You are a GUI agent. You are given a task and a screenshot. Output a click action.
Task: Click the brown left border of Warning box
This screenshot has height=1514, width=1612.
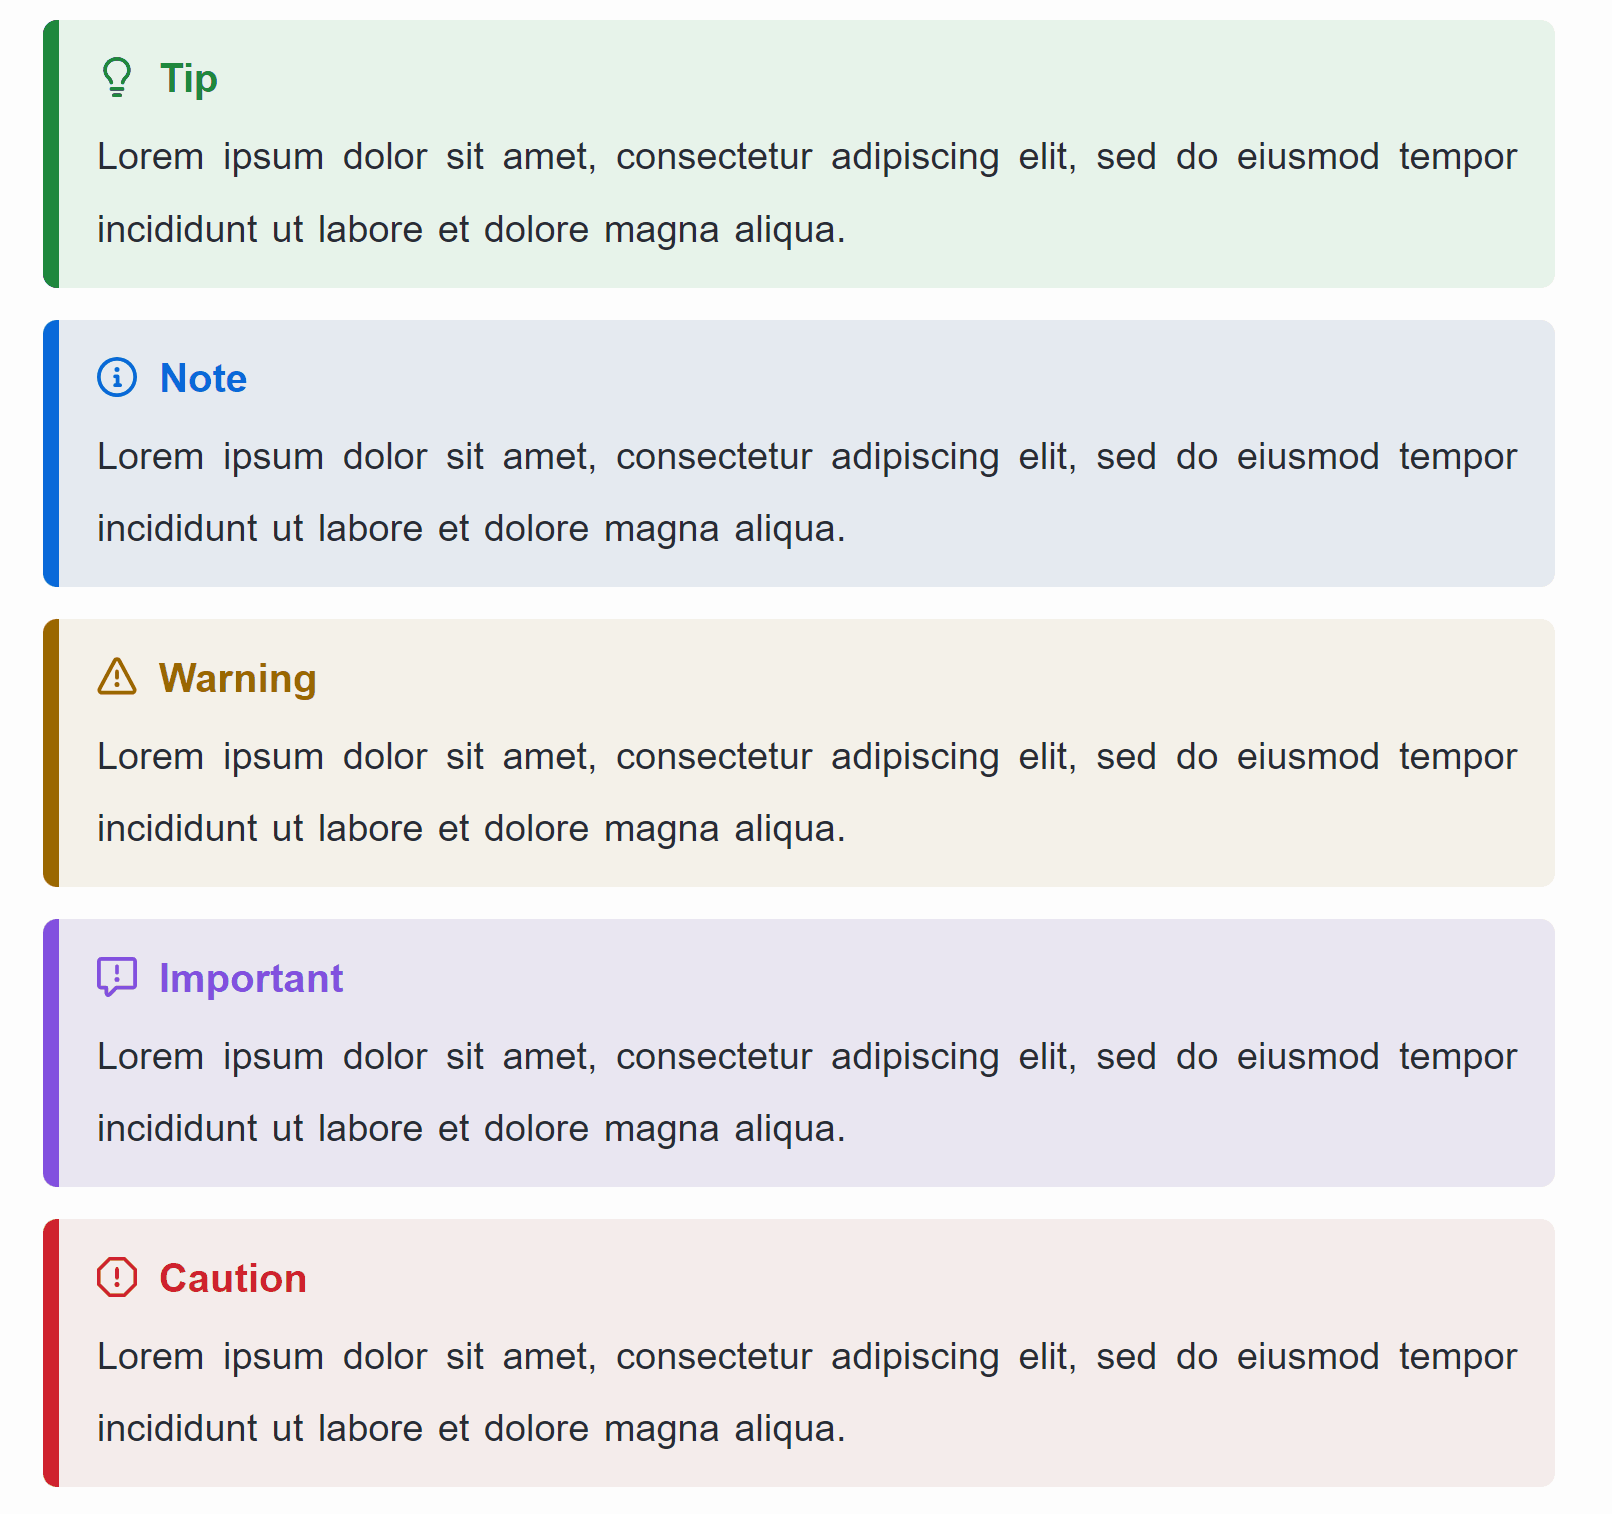(51, 753)
